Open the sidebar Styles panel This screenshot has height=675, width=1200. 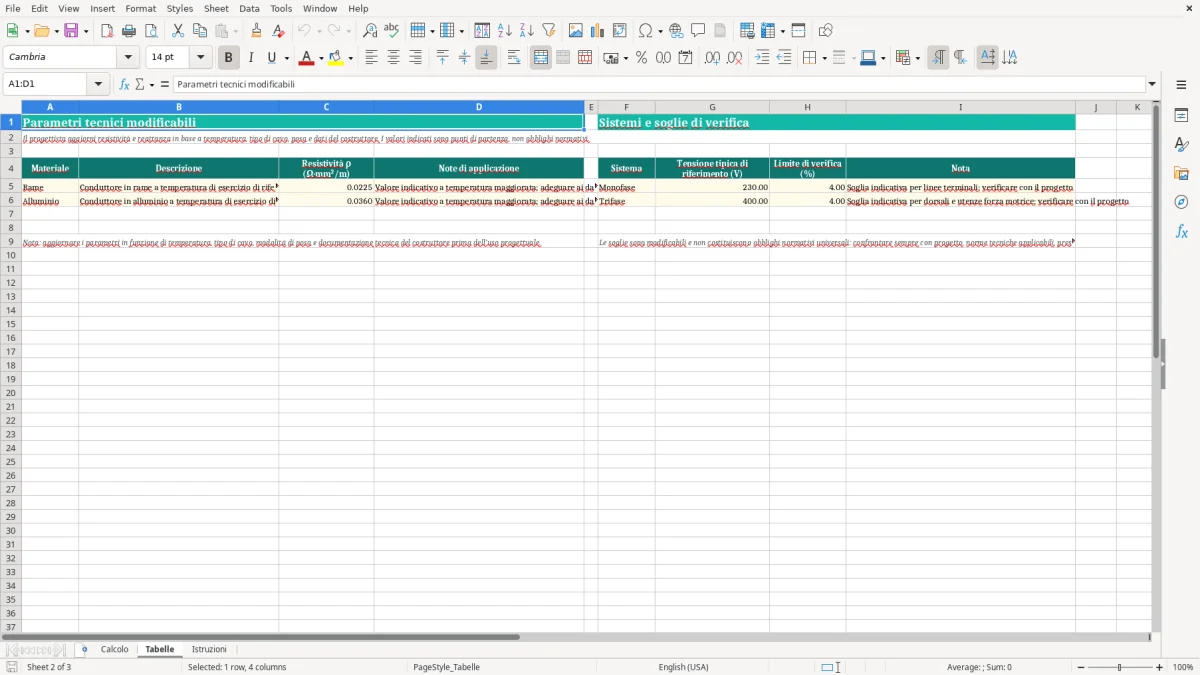[1181, 144]
